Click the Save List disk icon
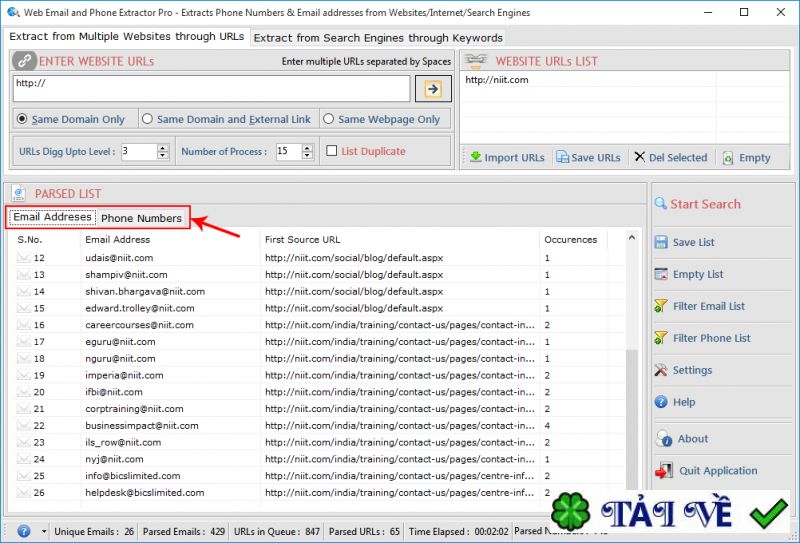800x543 pixels. click(x=661, y=242)
